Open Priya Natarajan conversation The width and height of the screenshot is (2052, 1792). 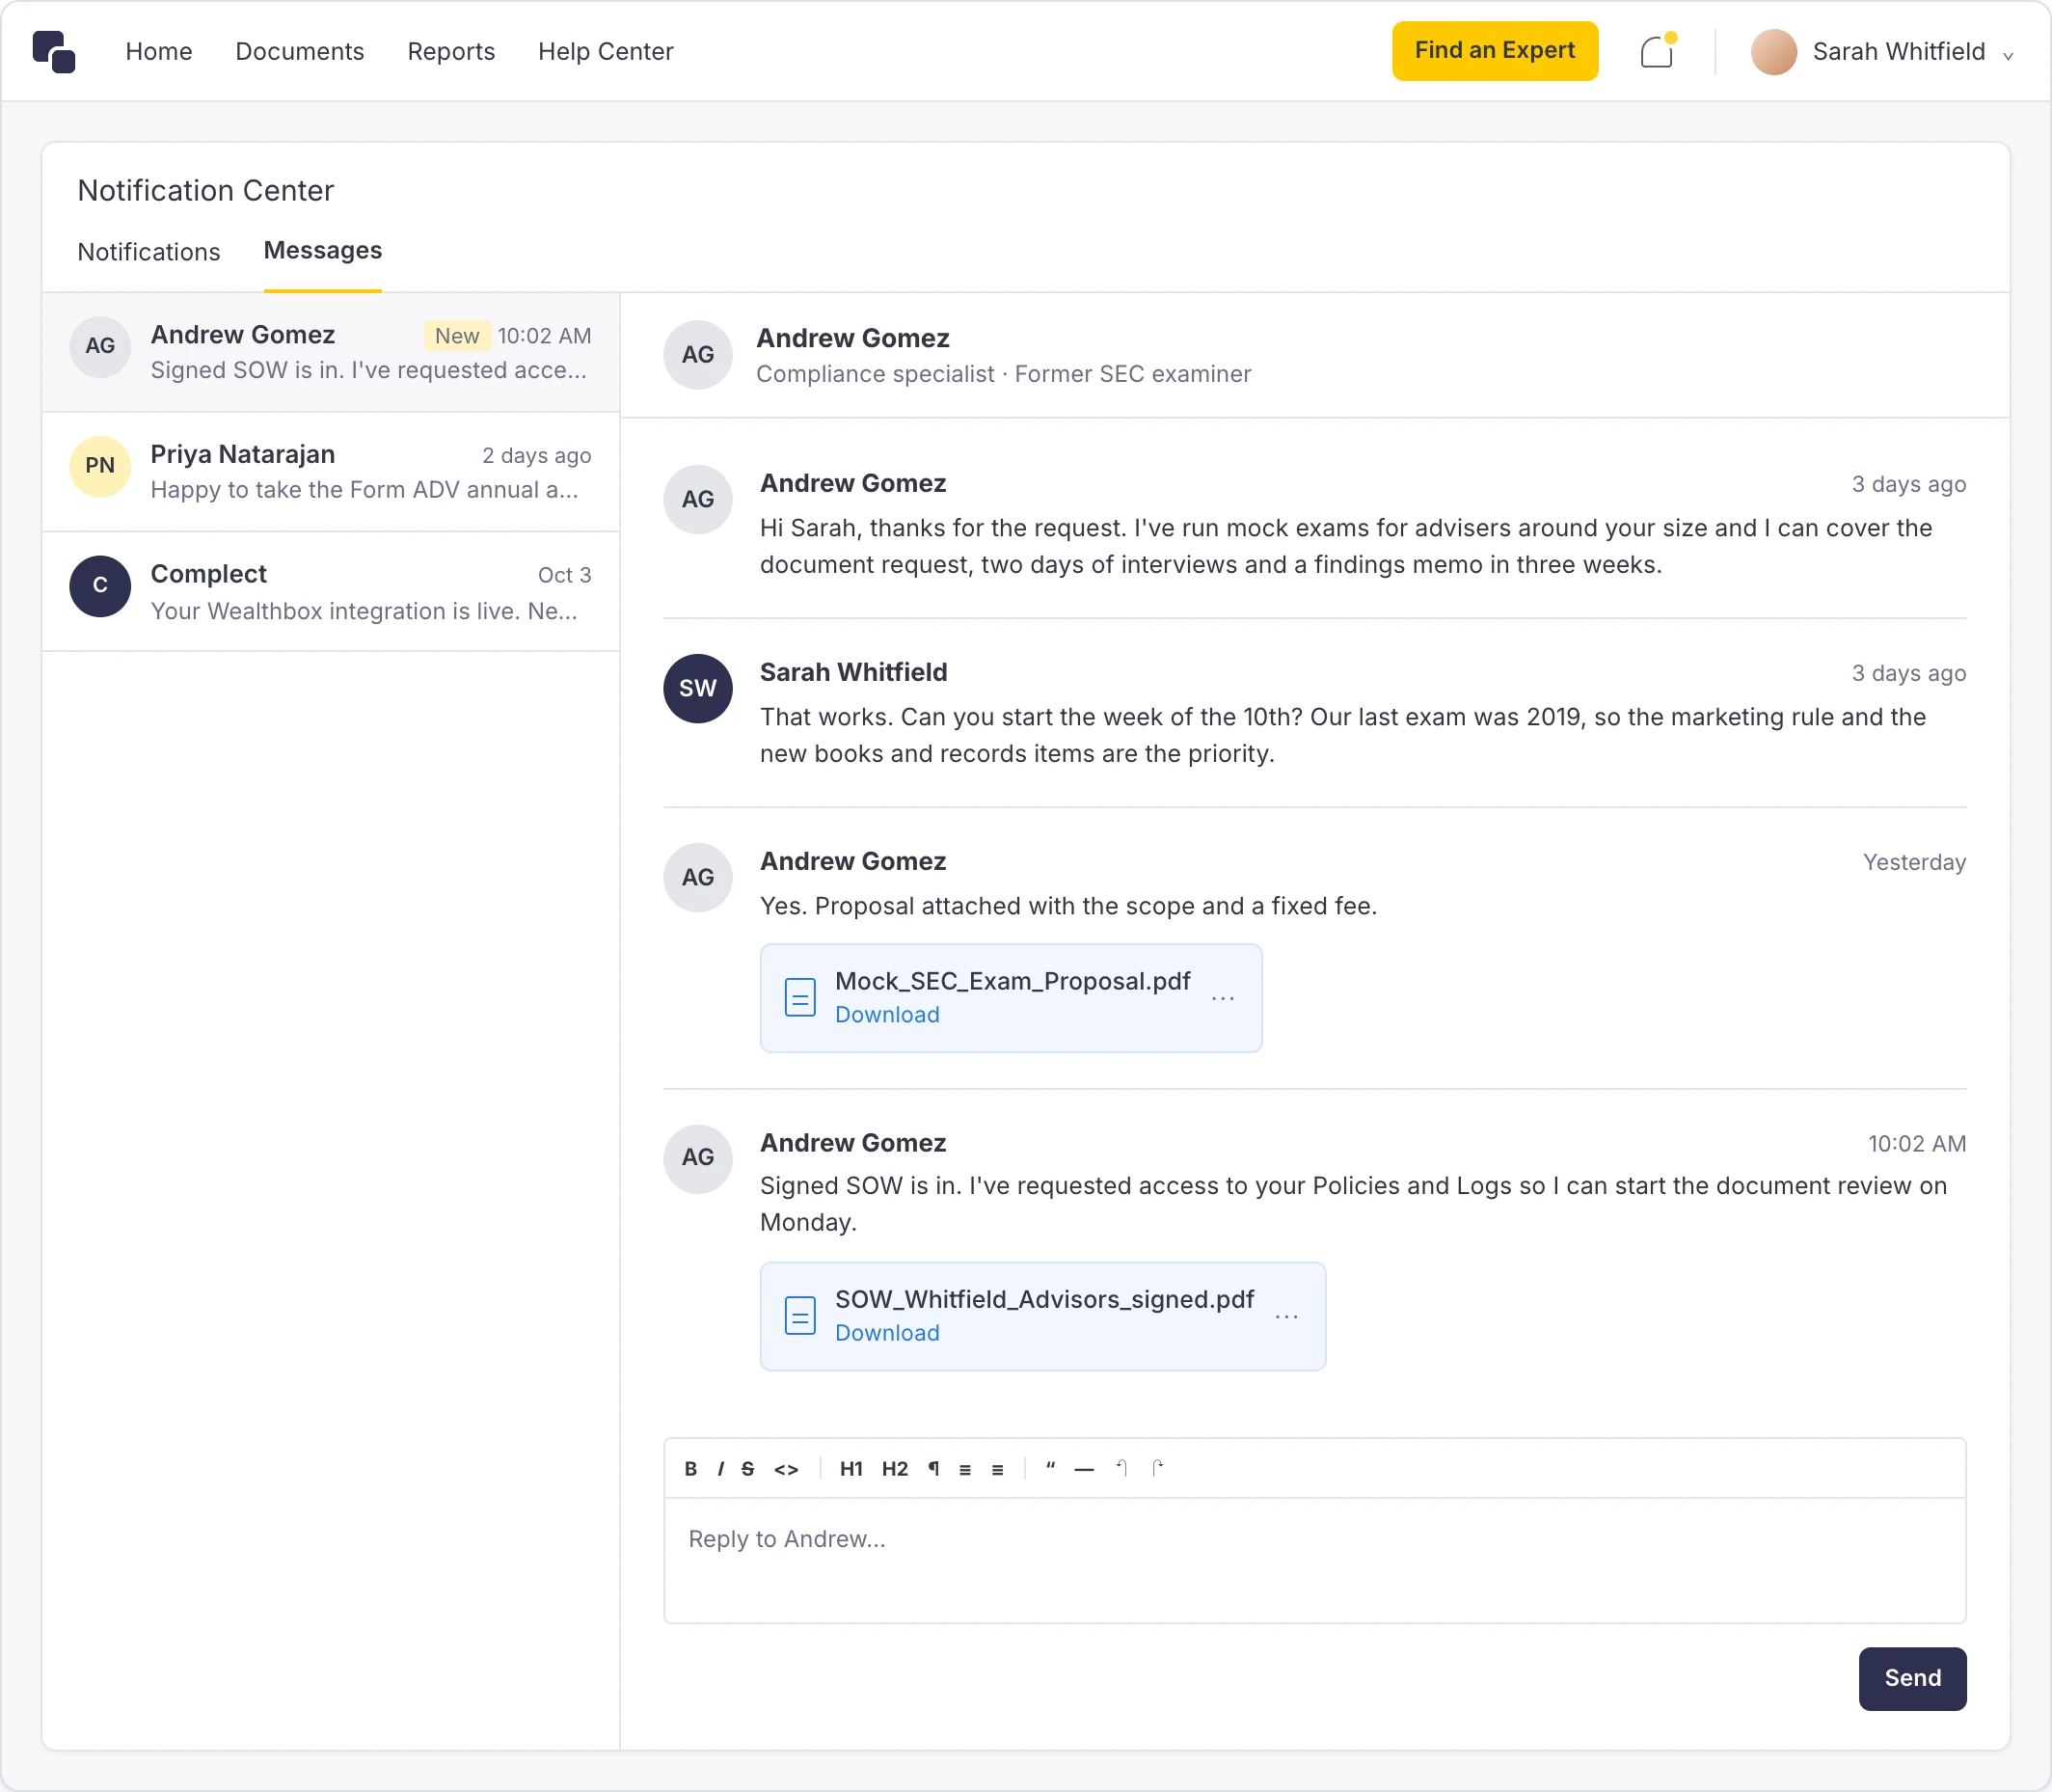[331, 472]
